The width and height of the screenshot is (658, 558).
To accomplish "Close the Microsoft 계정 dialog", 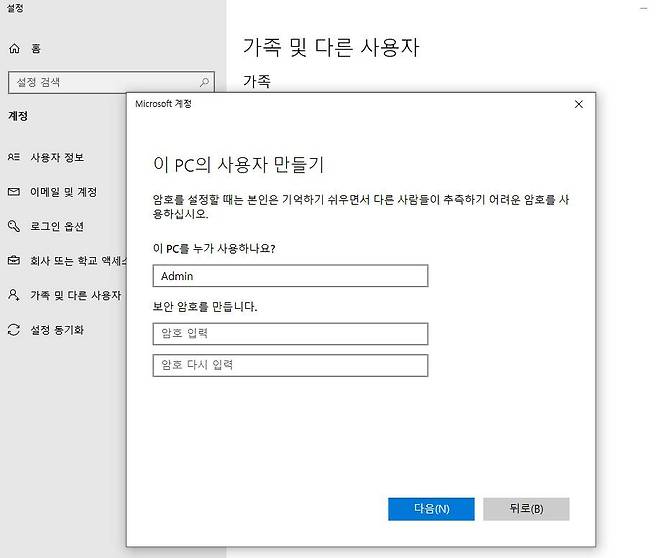I will (x=579, y=104).
